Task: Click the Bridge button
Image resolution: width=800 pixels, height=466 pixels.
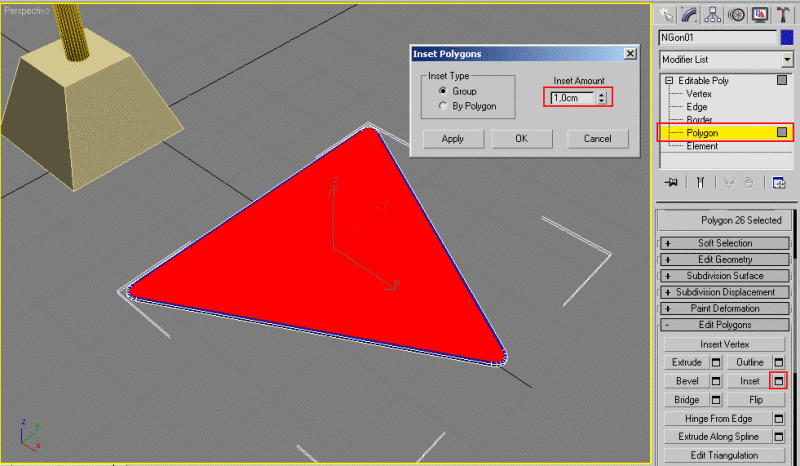Action: pyautogui.click(x=686, y=400)
